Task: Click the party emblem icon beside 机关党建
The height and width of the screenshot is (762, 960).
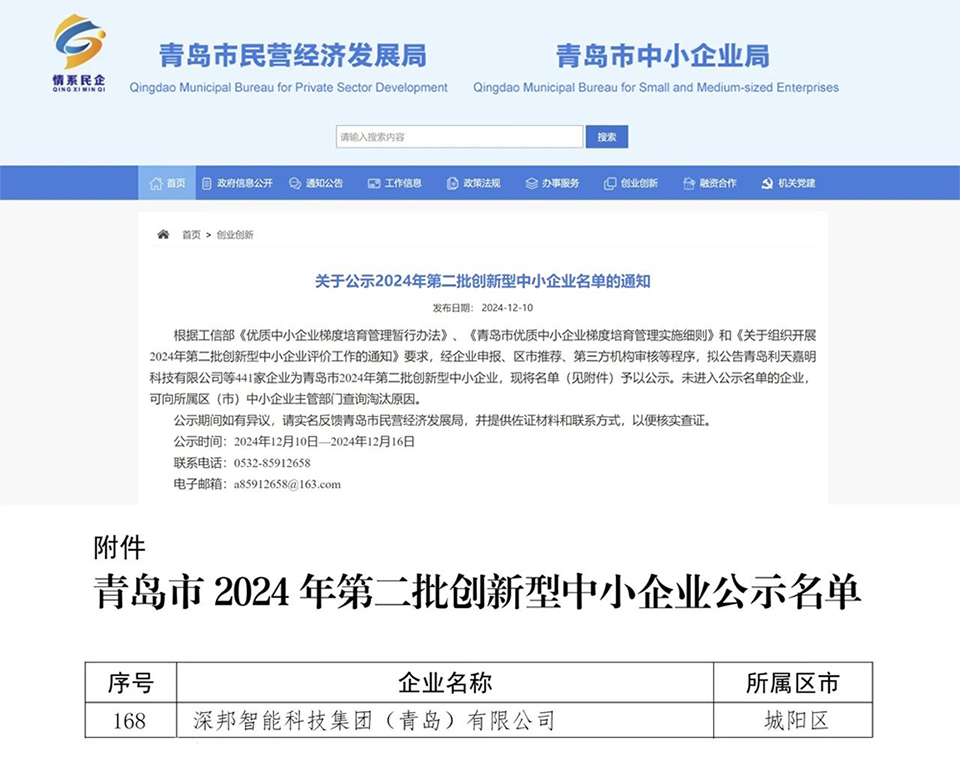Action: pyautogui.click(x=767, y=183)
